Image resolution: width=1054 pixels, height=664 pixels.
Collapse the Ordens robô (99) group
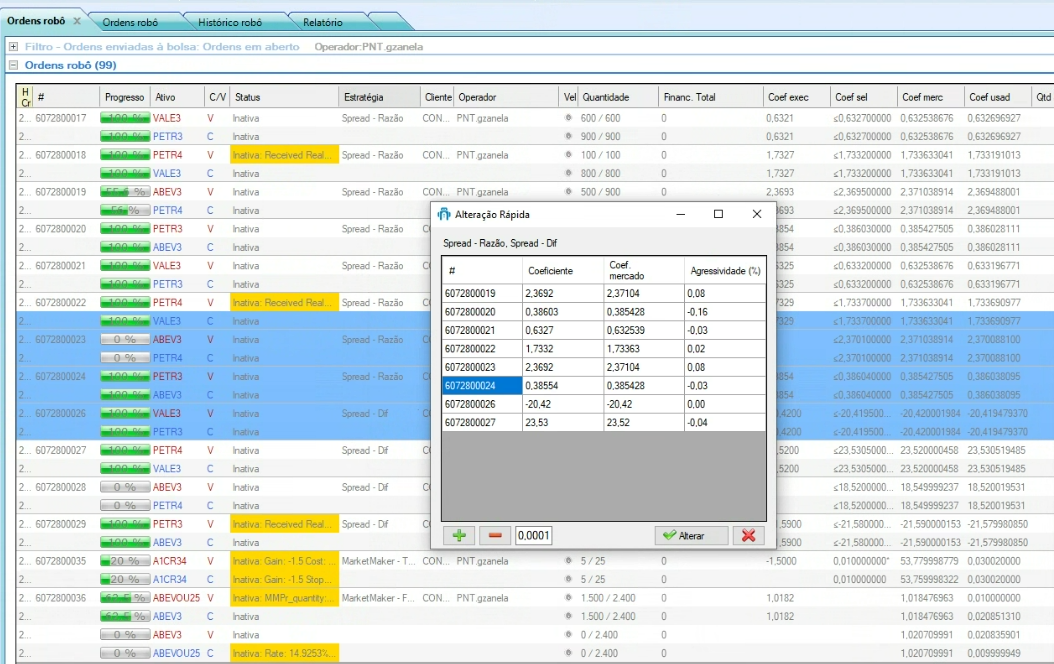[x=13, y=65]
